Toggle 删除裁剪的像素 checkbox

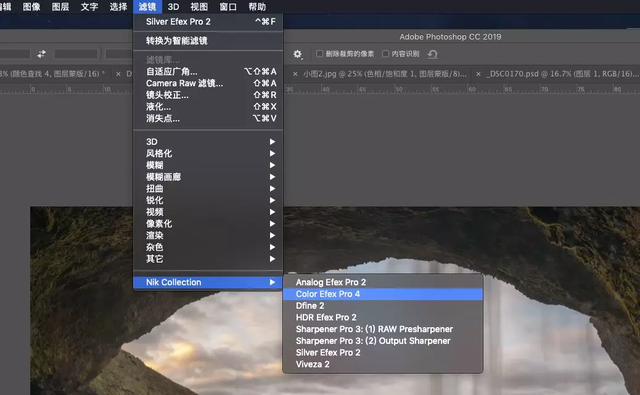coord(320,53)
